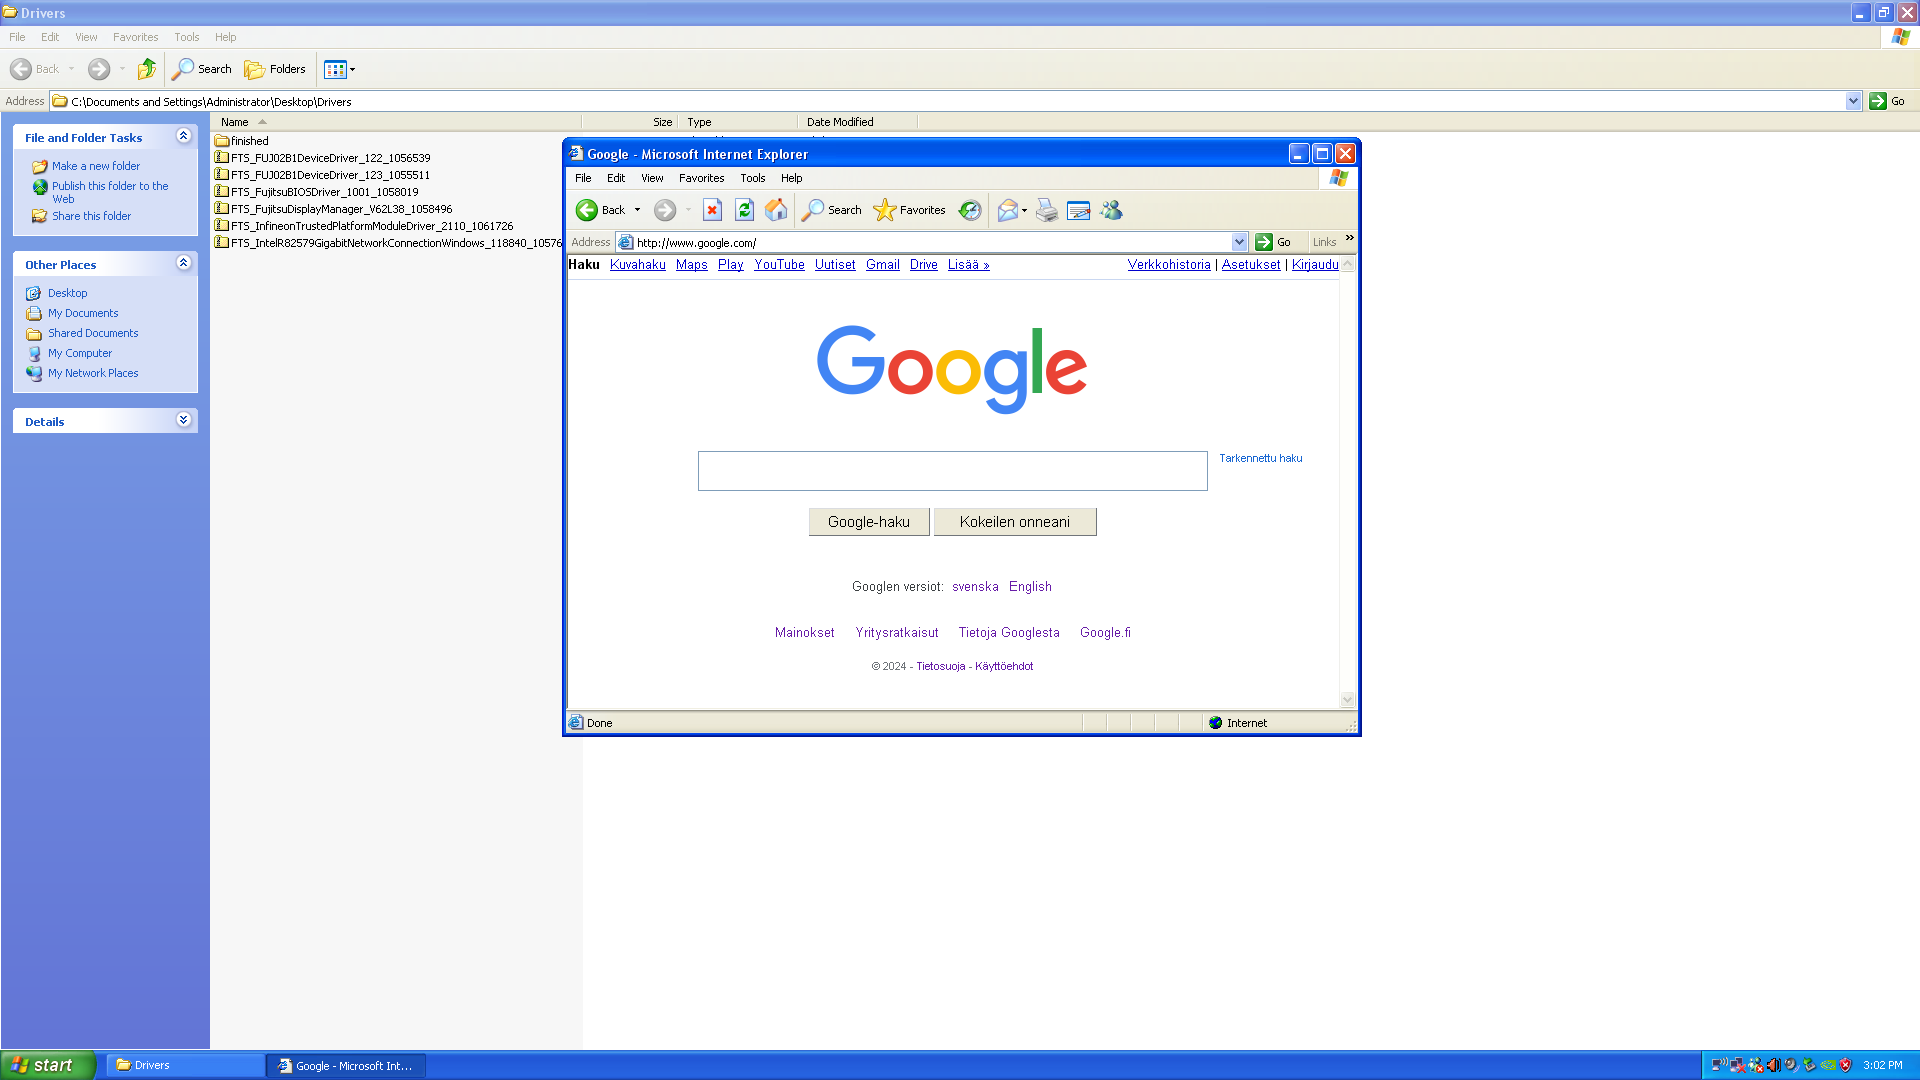Click Kokeilen onneani button
This screenshot has height=1080, width=1920.
click(1015, 522)
